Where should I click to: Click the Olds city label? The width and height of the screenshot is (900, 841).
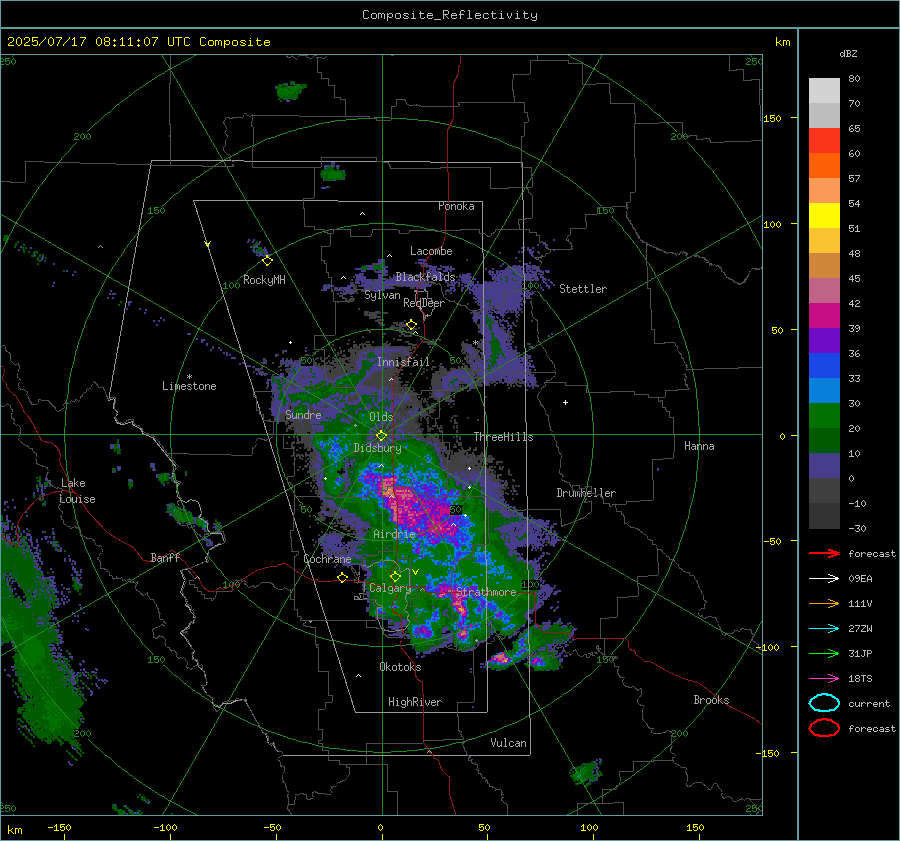(x=381, y=417)
